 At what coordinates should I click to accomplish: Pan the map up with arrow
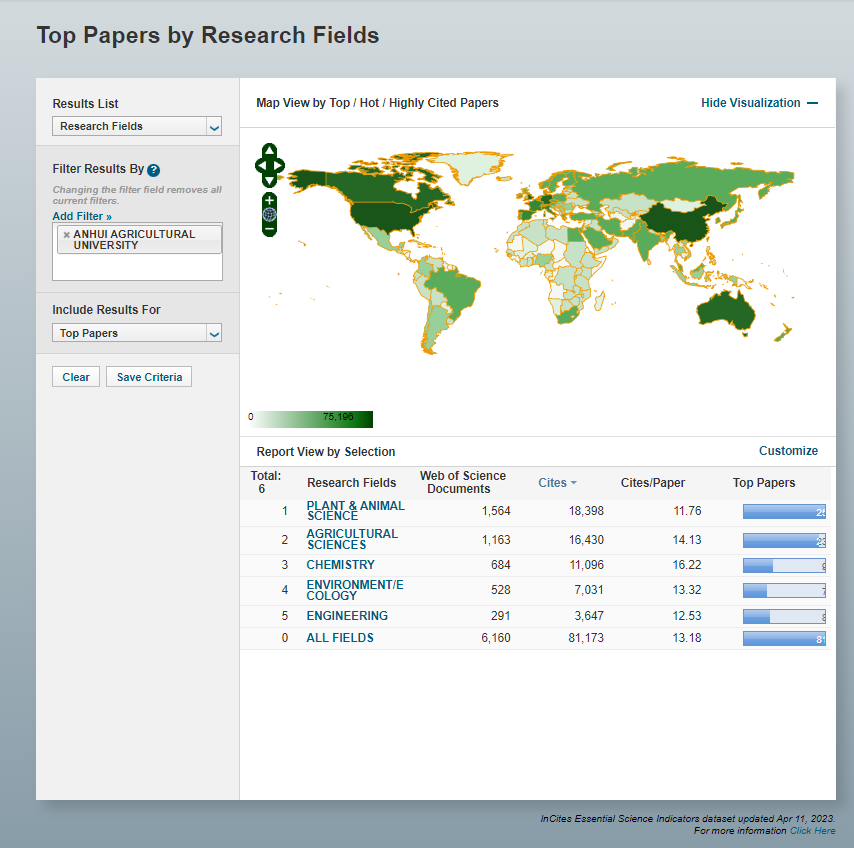[270, 152]
